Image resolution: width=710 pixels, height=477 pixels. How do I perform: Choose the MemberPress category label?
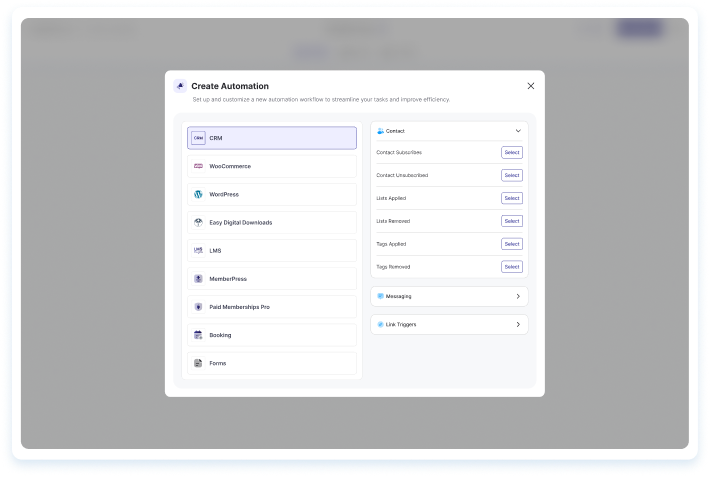(228, 279)
